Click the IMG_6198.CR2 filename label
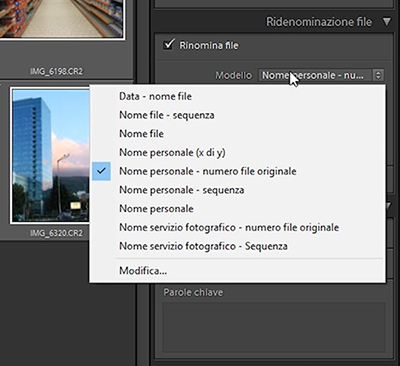 (x=56, y=71)
